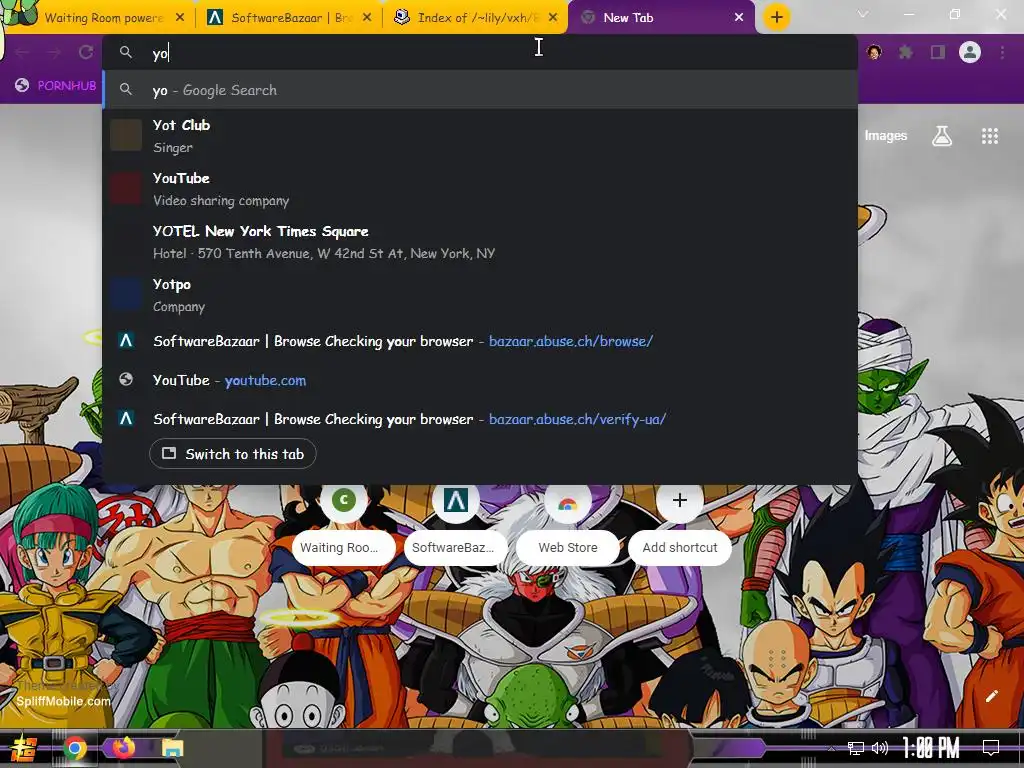The width and height of the screenshot is (1024, 768).
Task: Open the Waiting Roo... shortcut
Action: [344, 524]
